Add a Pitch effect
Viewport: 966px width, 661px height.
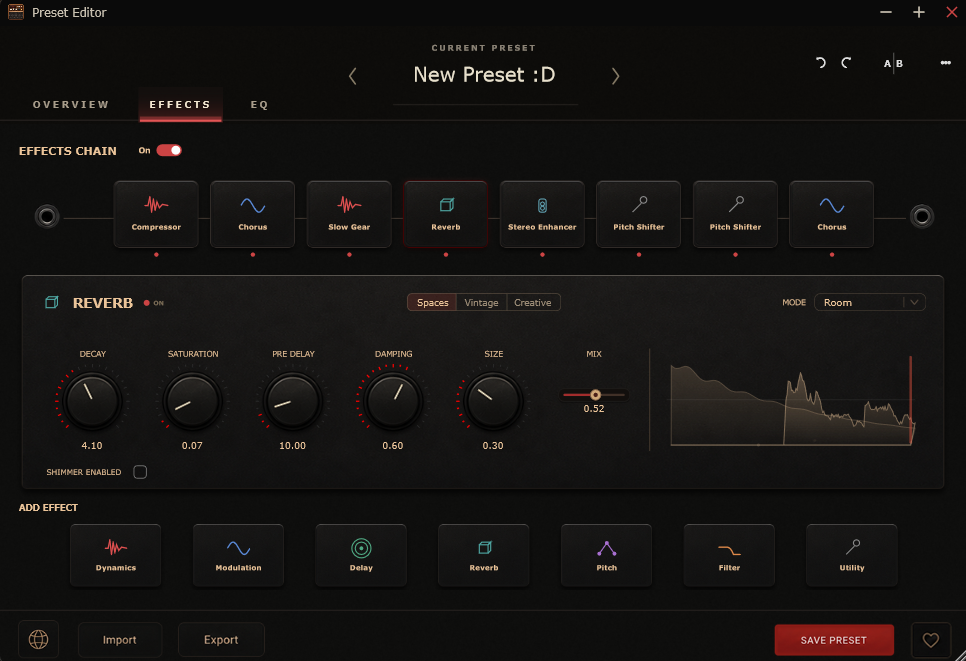point(606,555)
